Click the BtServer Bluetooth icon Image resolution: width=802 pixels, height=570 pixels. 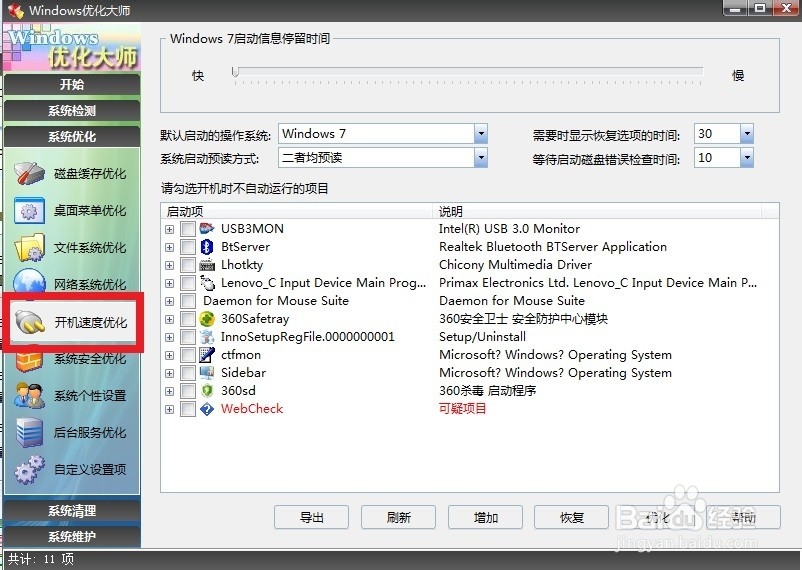point(207,247)
